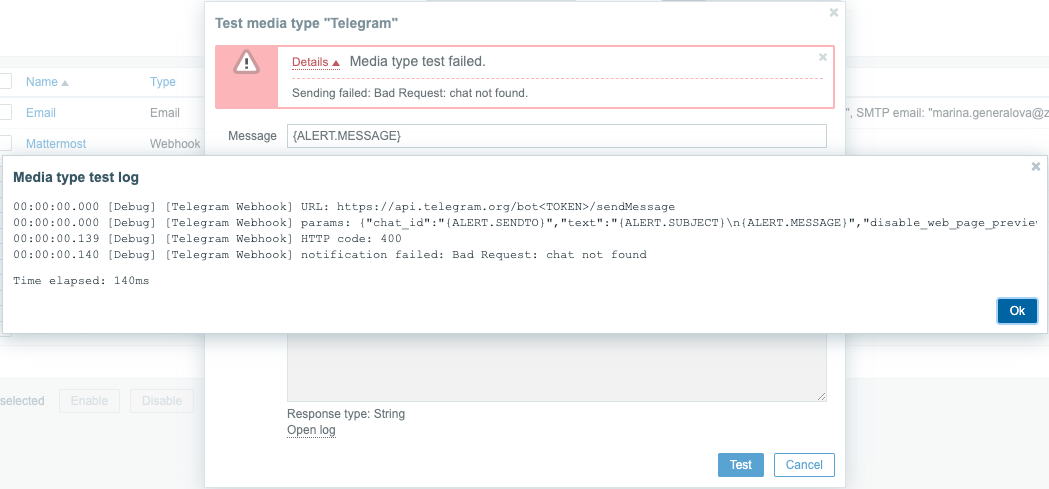Cancel the Telegram media type test
The height and width of the screenshot is (489, 1049).
[804, 465]
